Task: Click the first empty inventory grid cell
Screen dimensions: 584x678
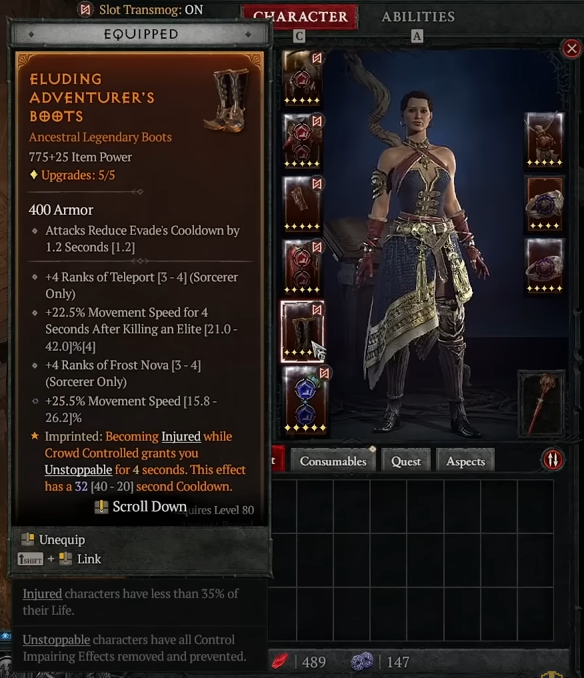Action: click(284, 506)
